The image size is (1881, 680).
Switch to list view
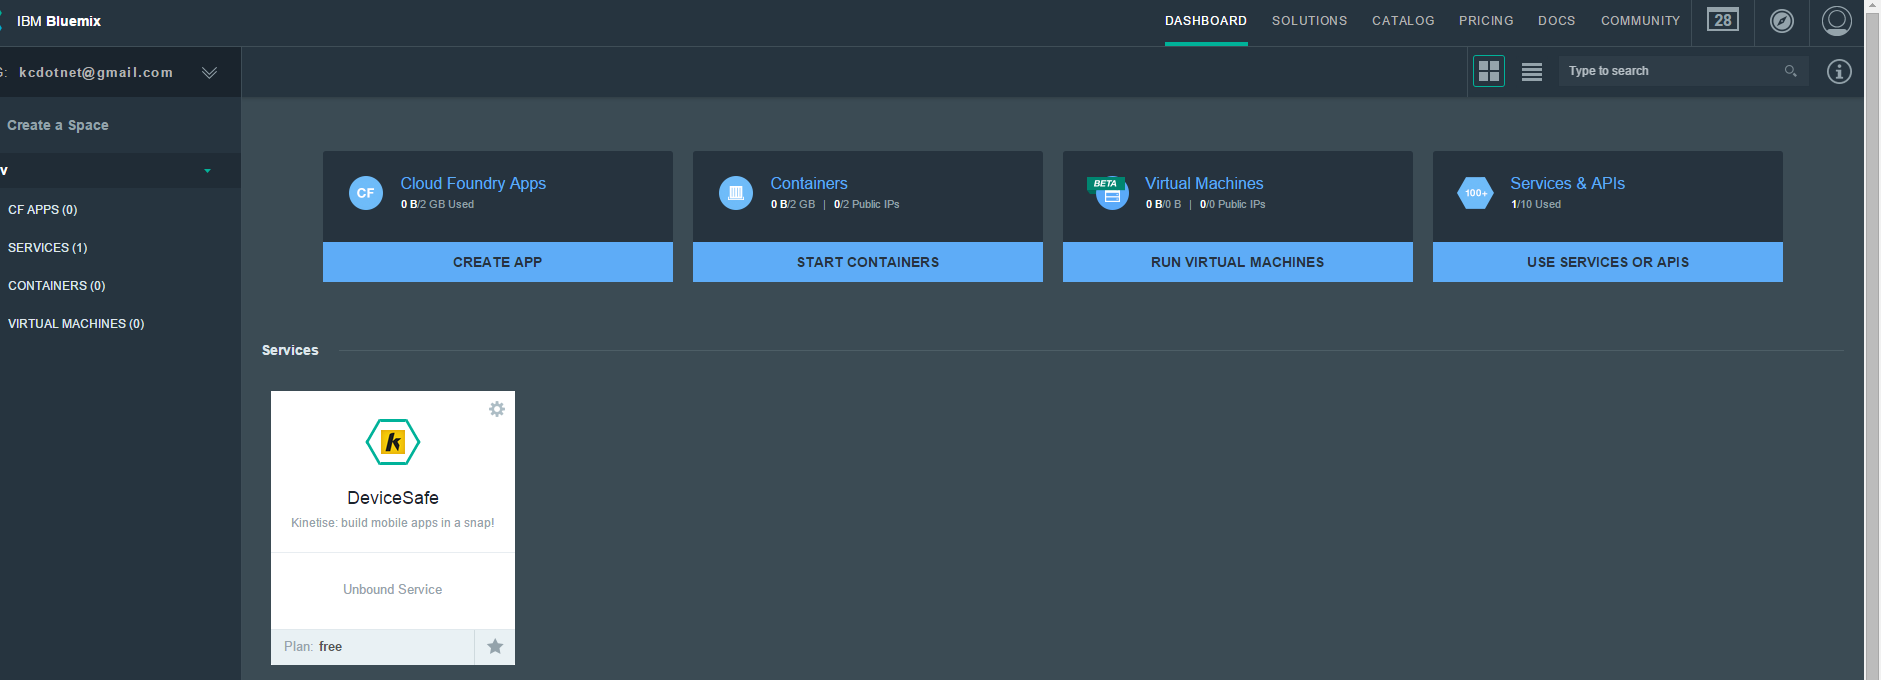point(1532,72)
